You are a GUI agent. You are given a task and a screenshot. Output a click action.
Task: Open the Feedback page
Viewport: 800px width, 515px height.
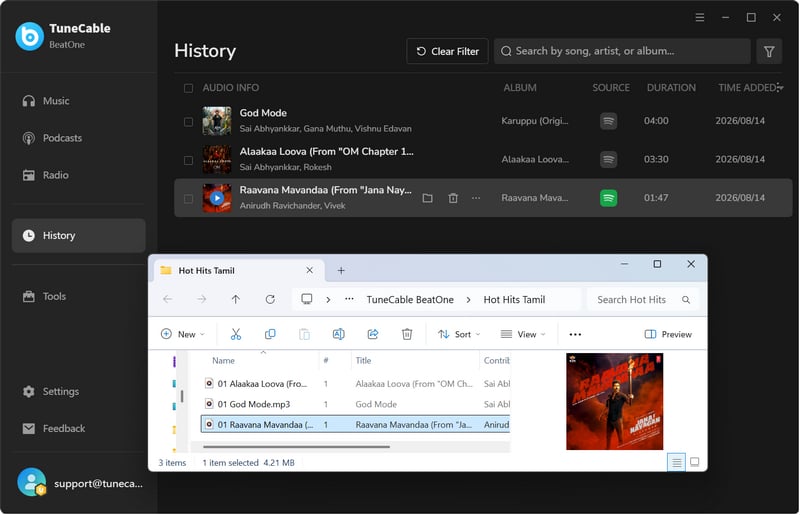pos(78,429)
